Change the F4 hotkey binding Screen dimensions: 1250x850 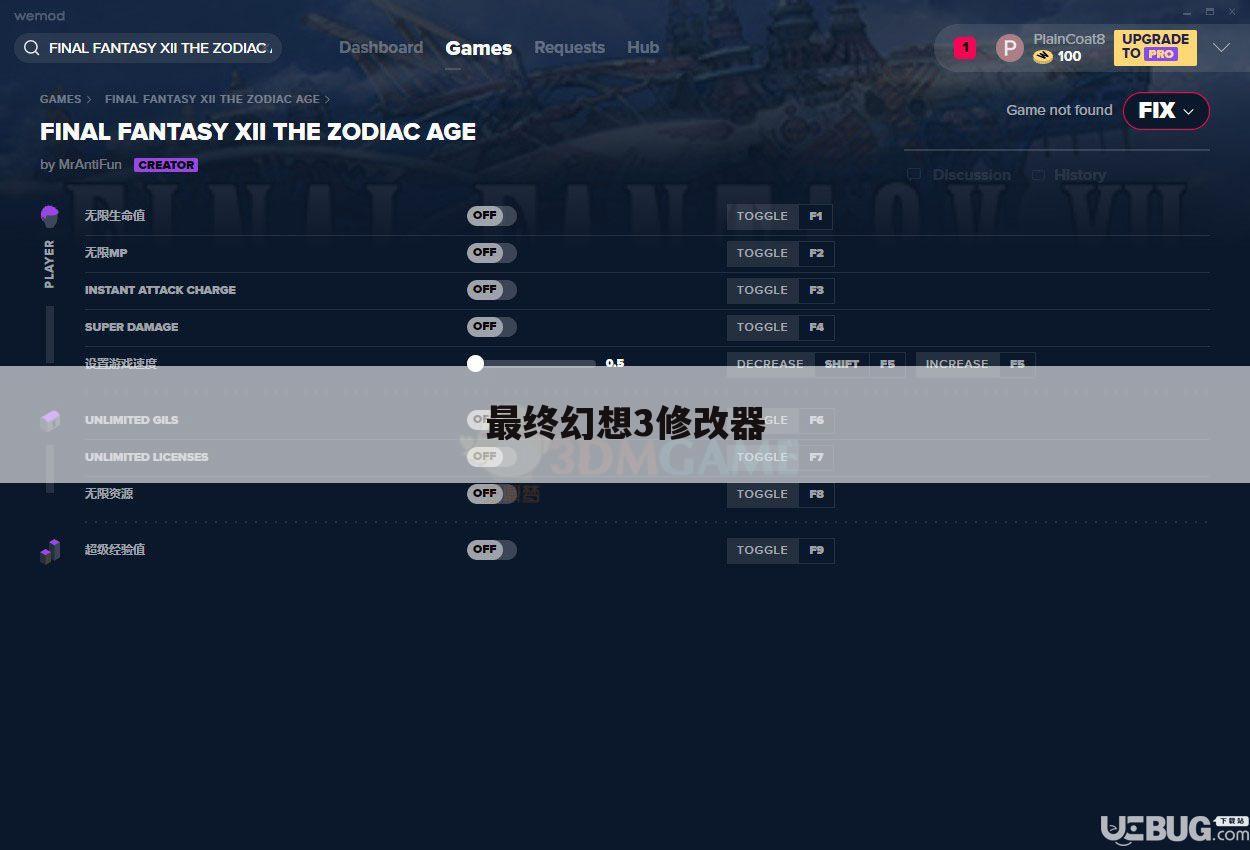pos(816,327)
